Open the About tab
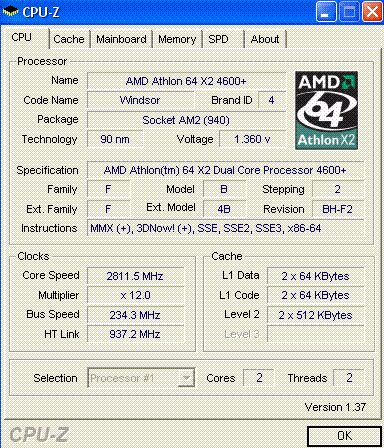The height and width of the screenshot is (448, 384). 265,39
